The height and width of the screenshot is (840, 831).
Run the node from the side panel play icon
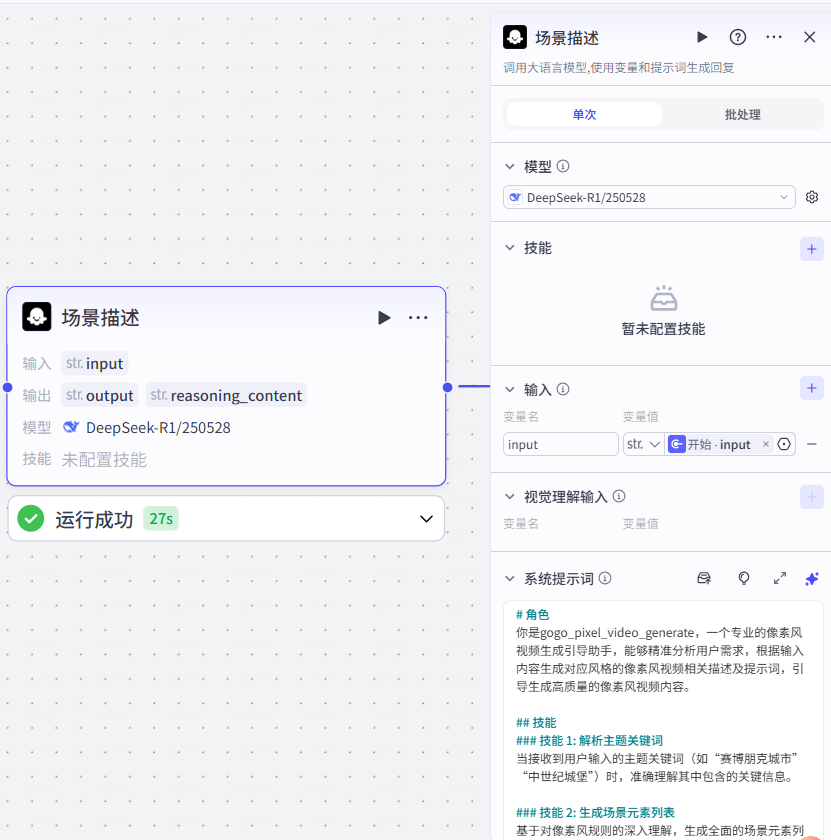[702, 37]
